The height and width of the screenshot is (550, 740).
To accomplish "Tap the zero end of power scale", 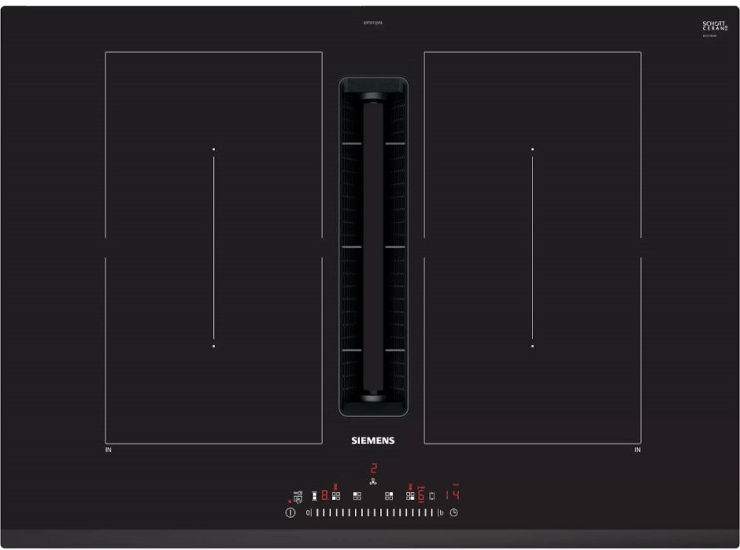I will click(x=307, y=513).
